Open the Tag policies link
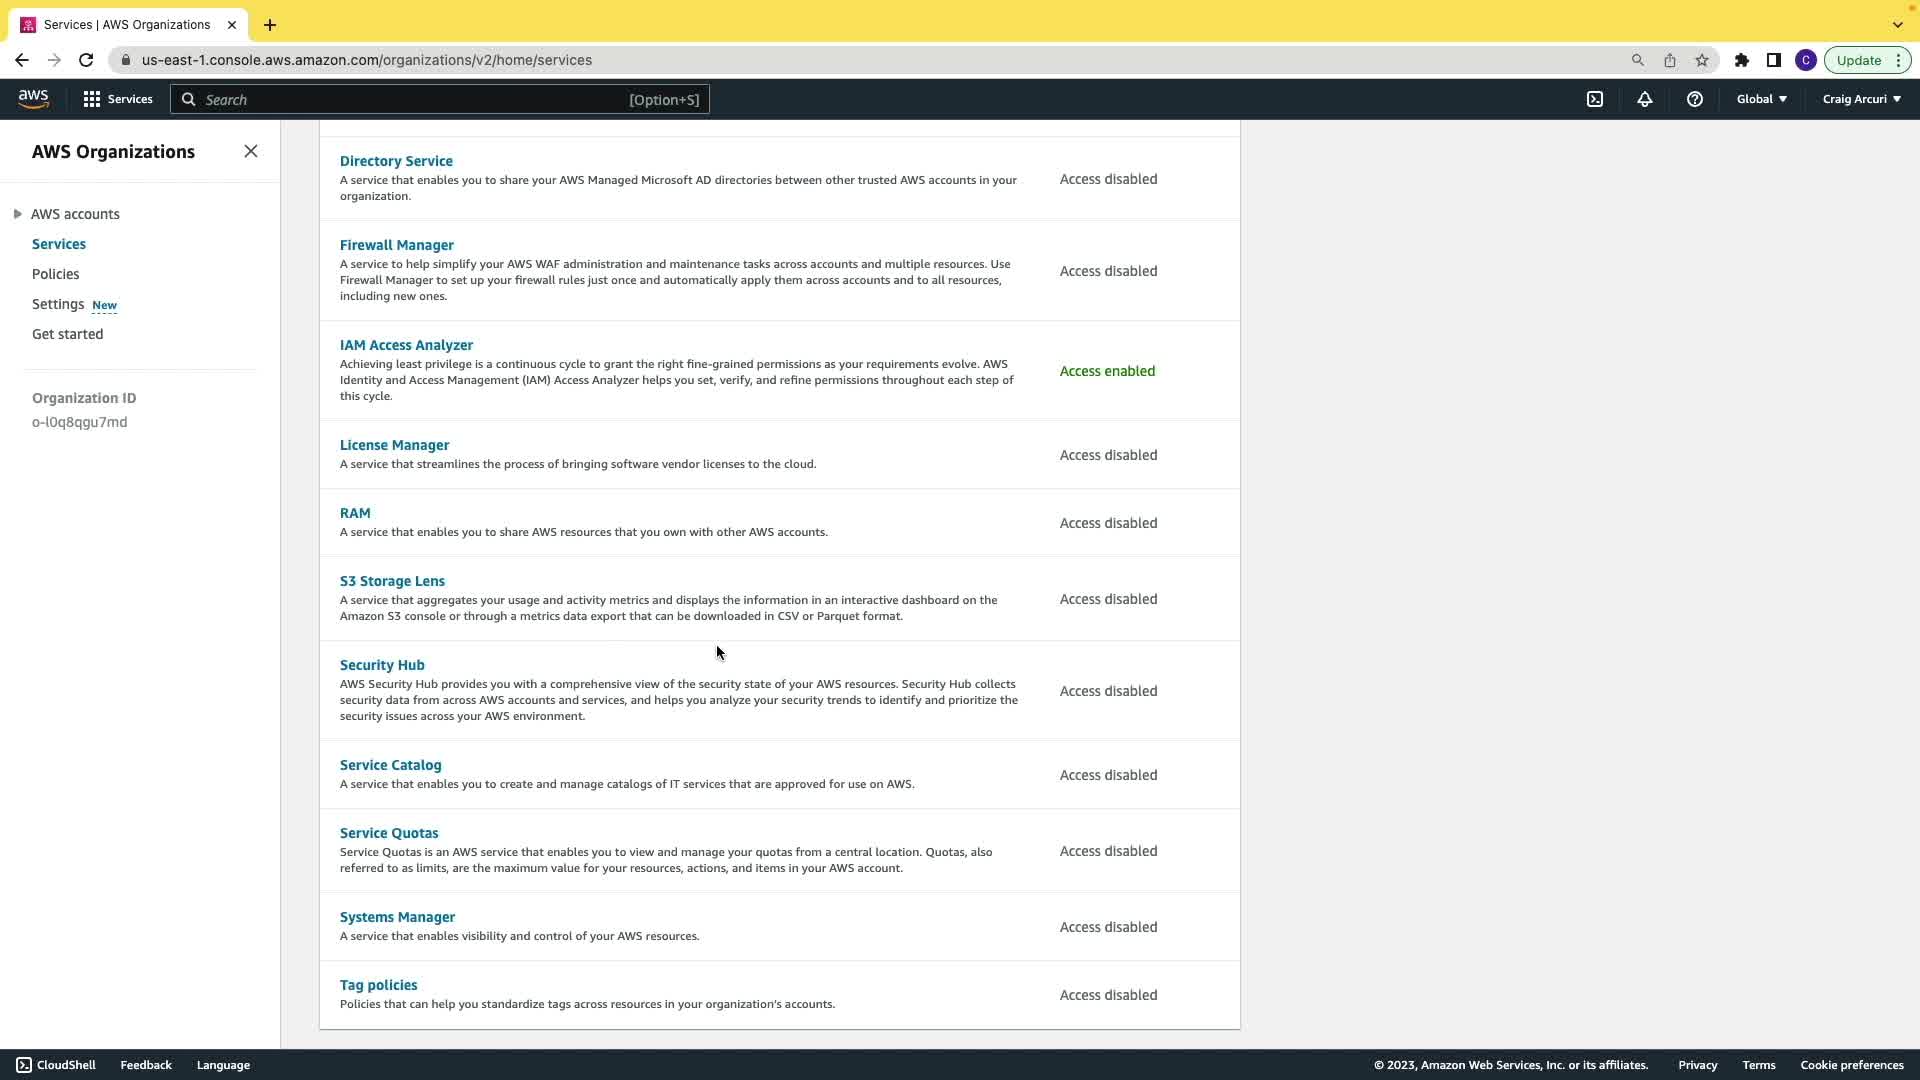The height and width of the screenshot is (1080, 1920). 378,985
